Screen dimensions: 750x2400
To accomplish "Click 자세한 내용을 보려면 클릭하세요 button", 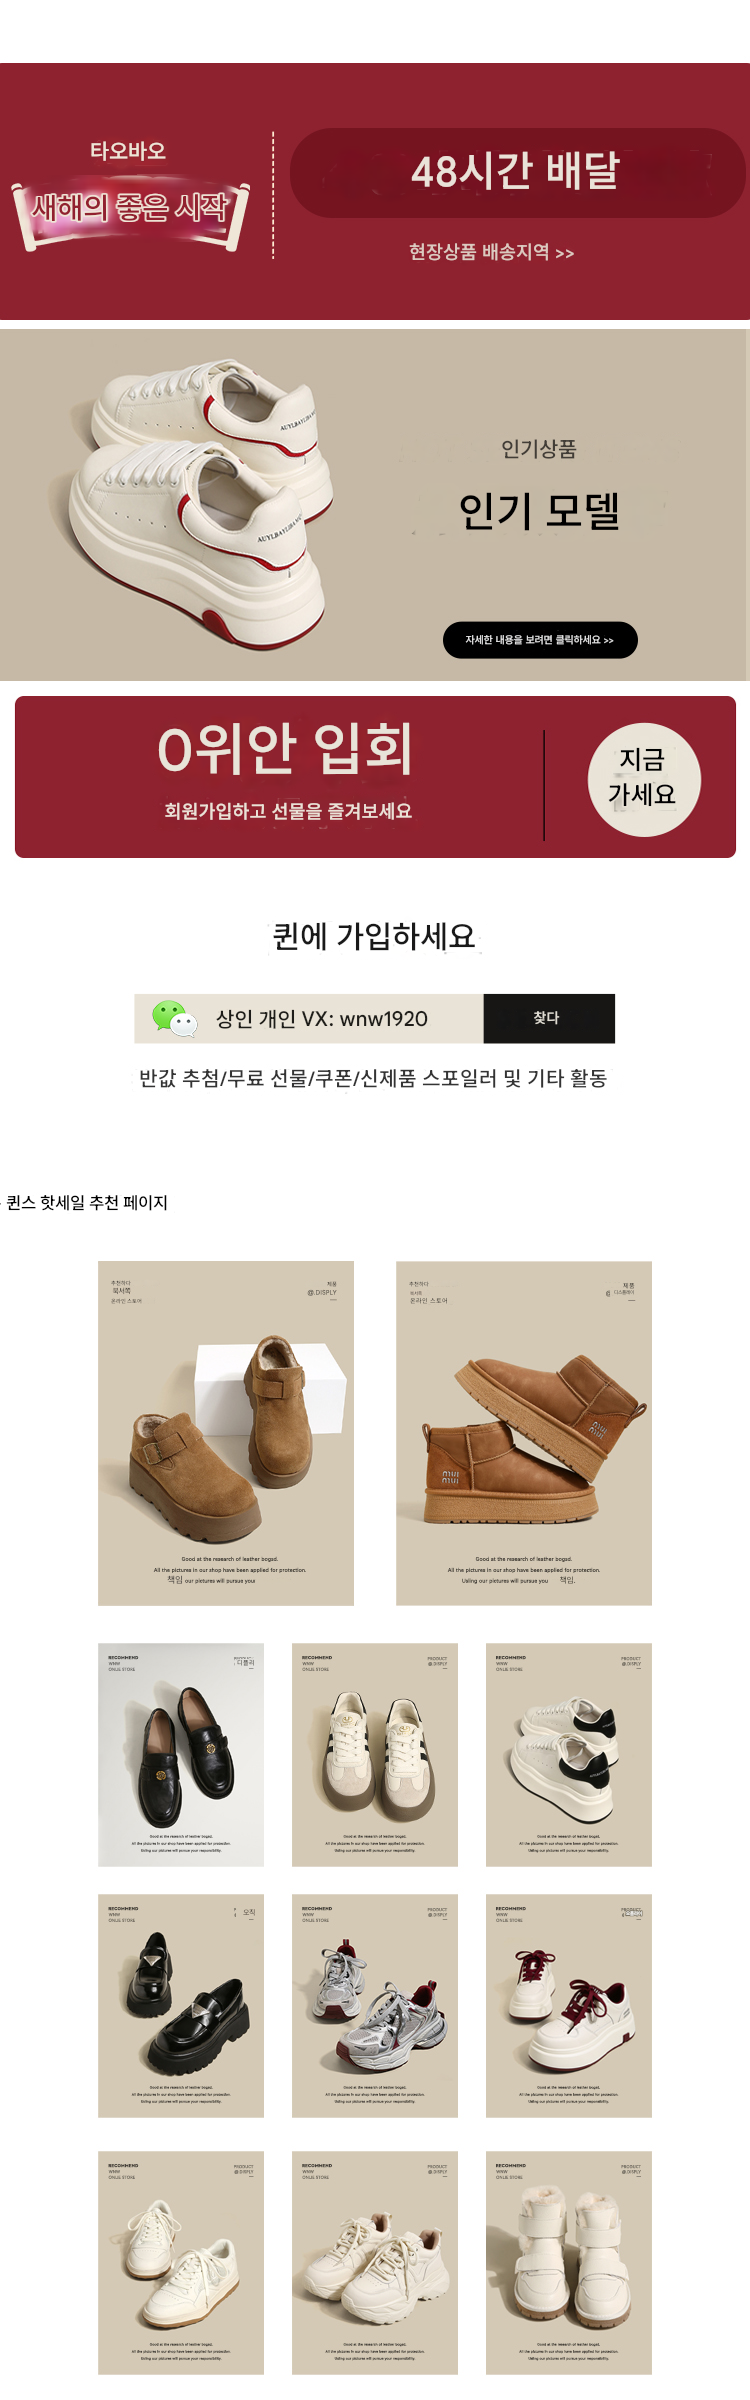I will (x=540, y=640).
